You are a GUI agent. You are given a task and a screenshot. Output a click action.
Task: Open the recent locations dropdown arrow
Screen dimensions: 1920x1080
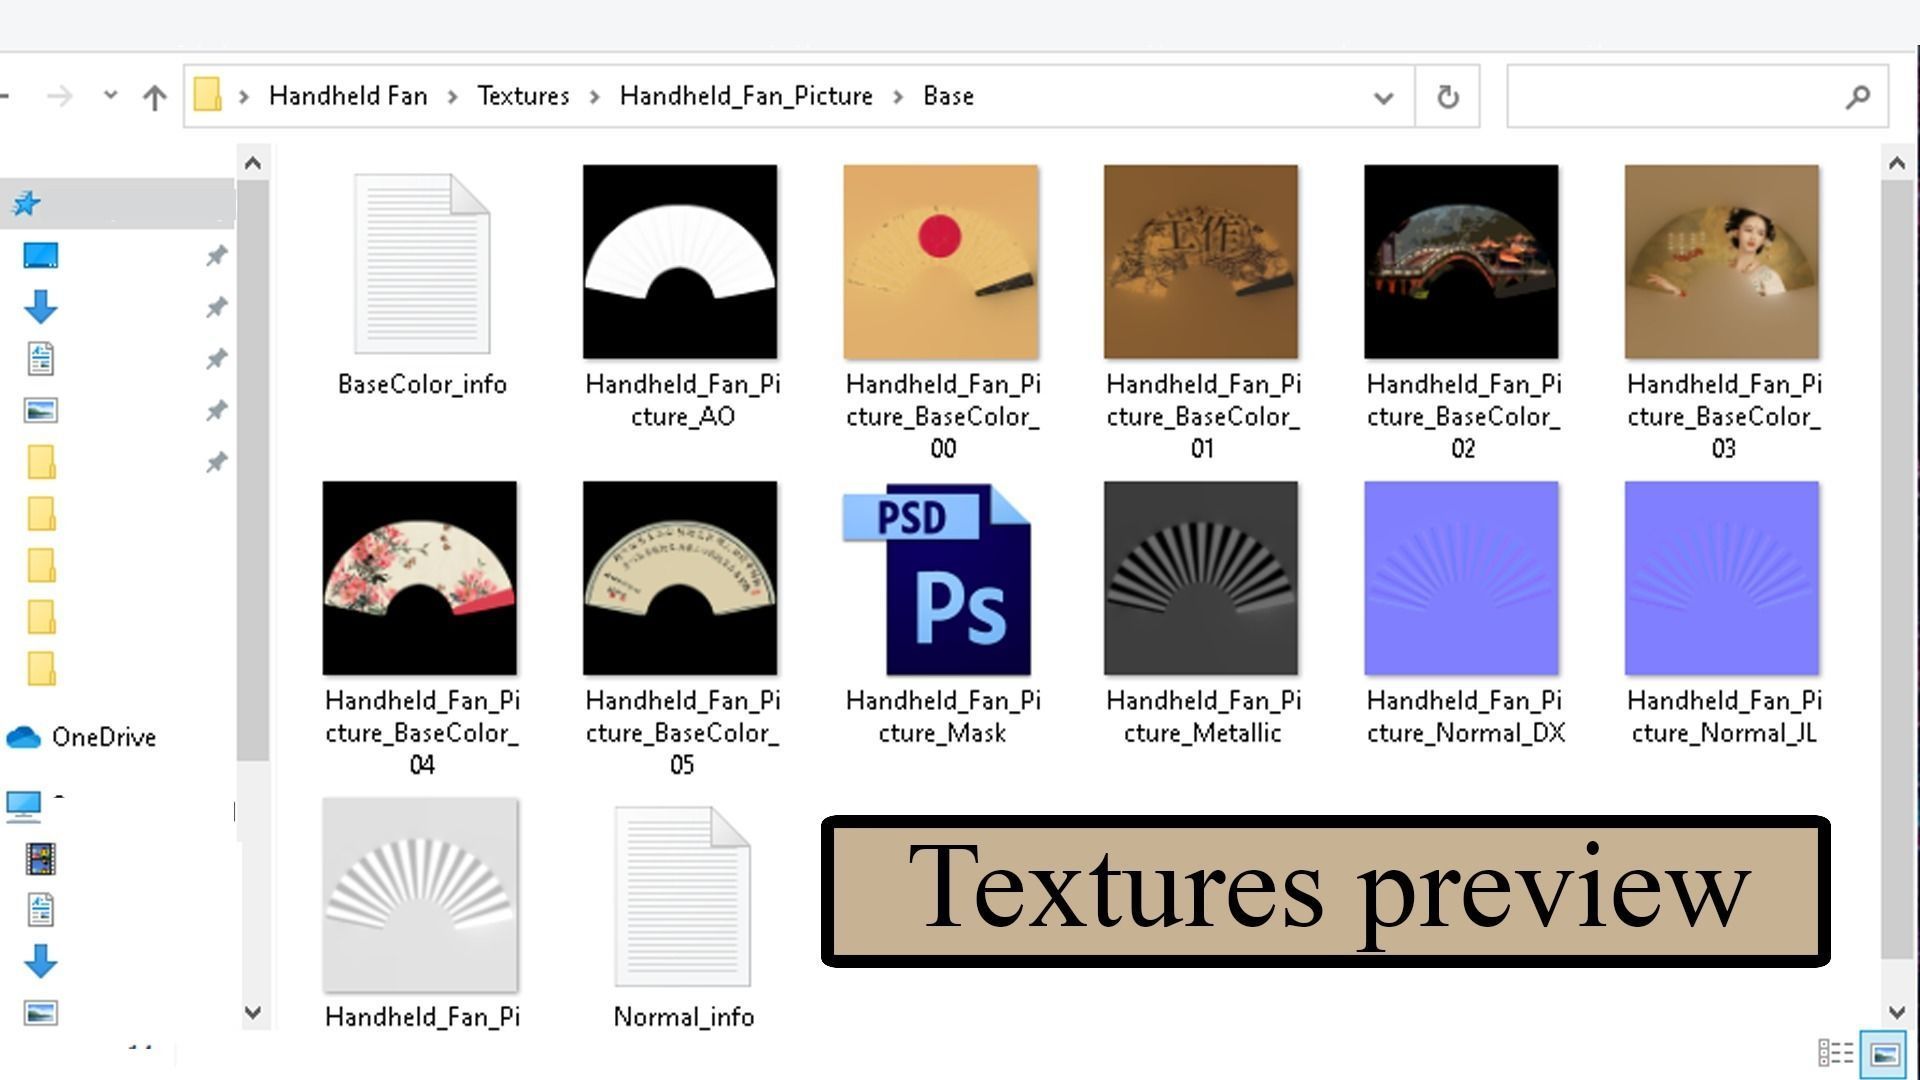pyautogui.click(x=110, y=96)
